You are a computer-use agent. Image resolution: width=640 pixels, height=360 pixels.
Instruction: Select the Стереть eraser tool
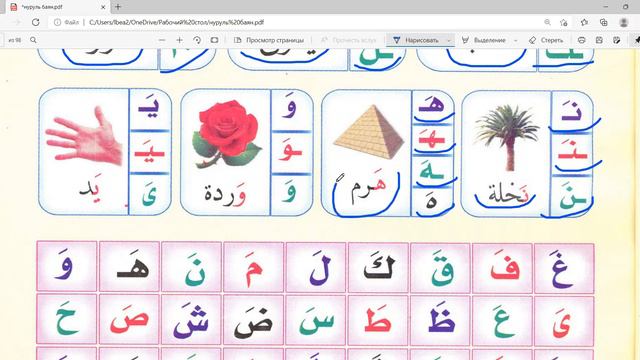[546, 40]
